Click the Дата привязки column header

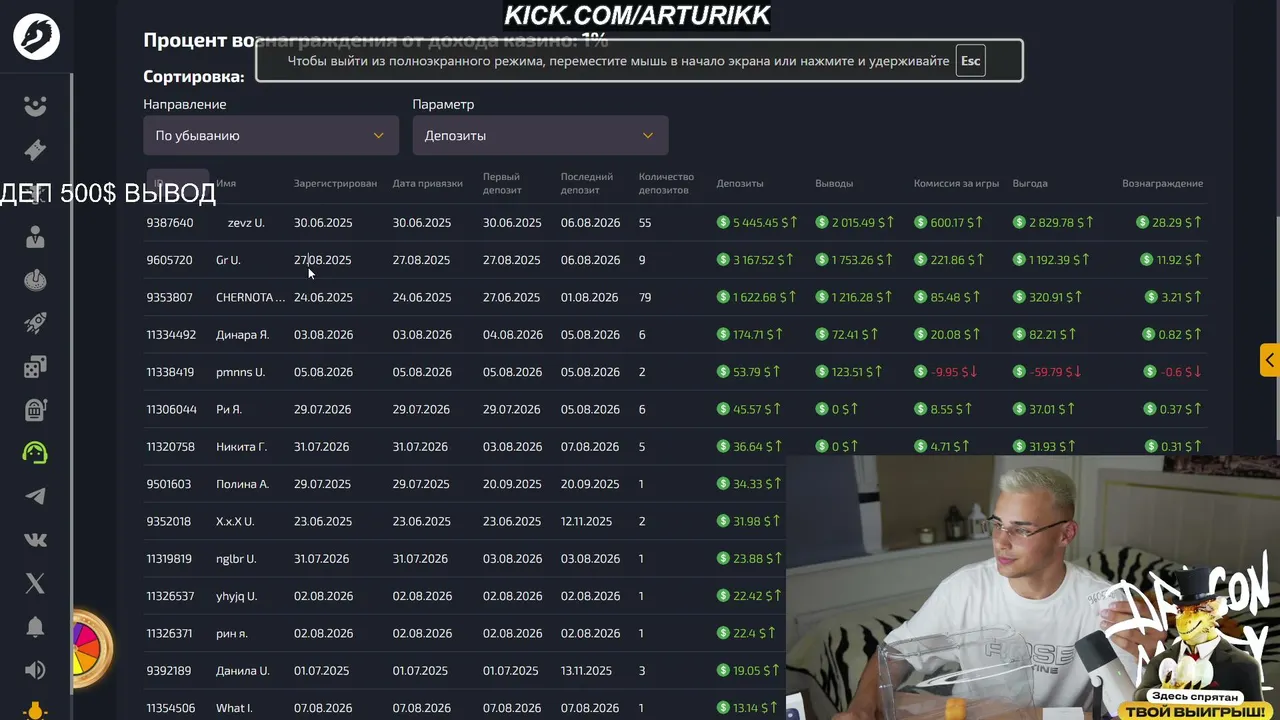pos(428,184)
